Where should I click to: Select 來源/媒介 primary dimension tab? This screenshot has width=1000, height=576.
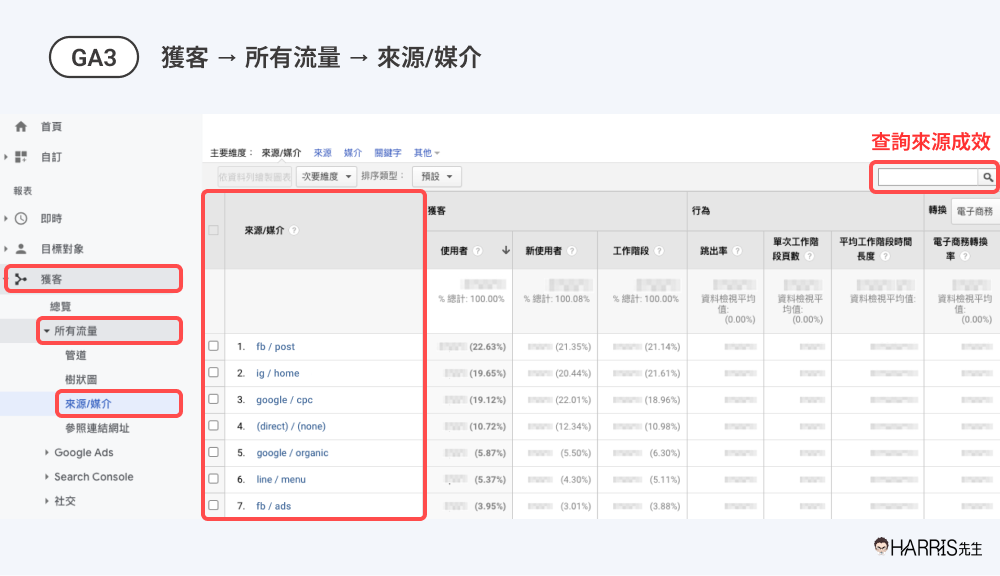(281, 153)
